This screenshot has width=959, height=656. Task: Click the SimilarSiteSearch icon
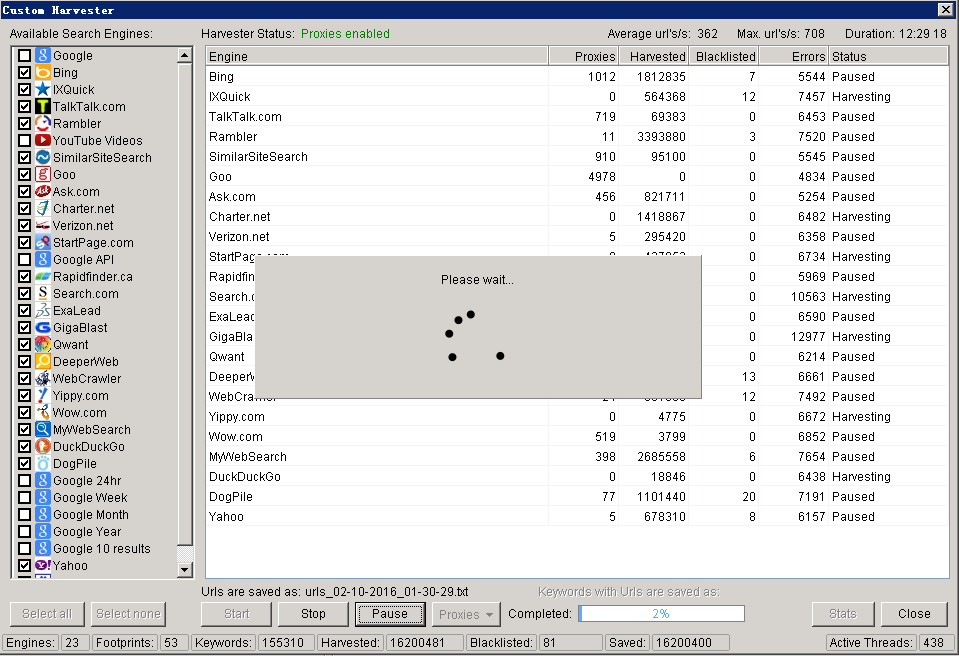pyautogui.click(x=42, y=158)
